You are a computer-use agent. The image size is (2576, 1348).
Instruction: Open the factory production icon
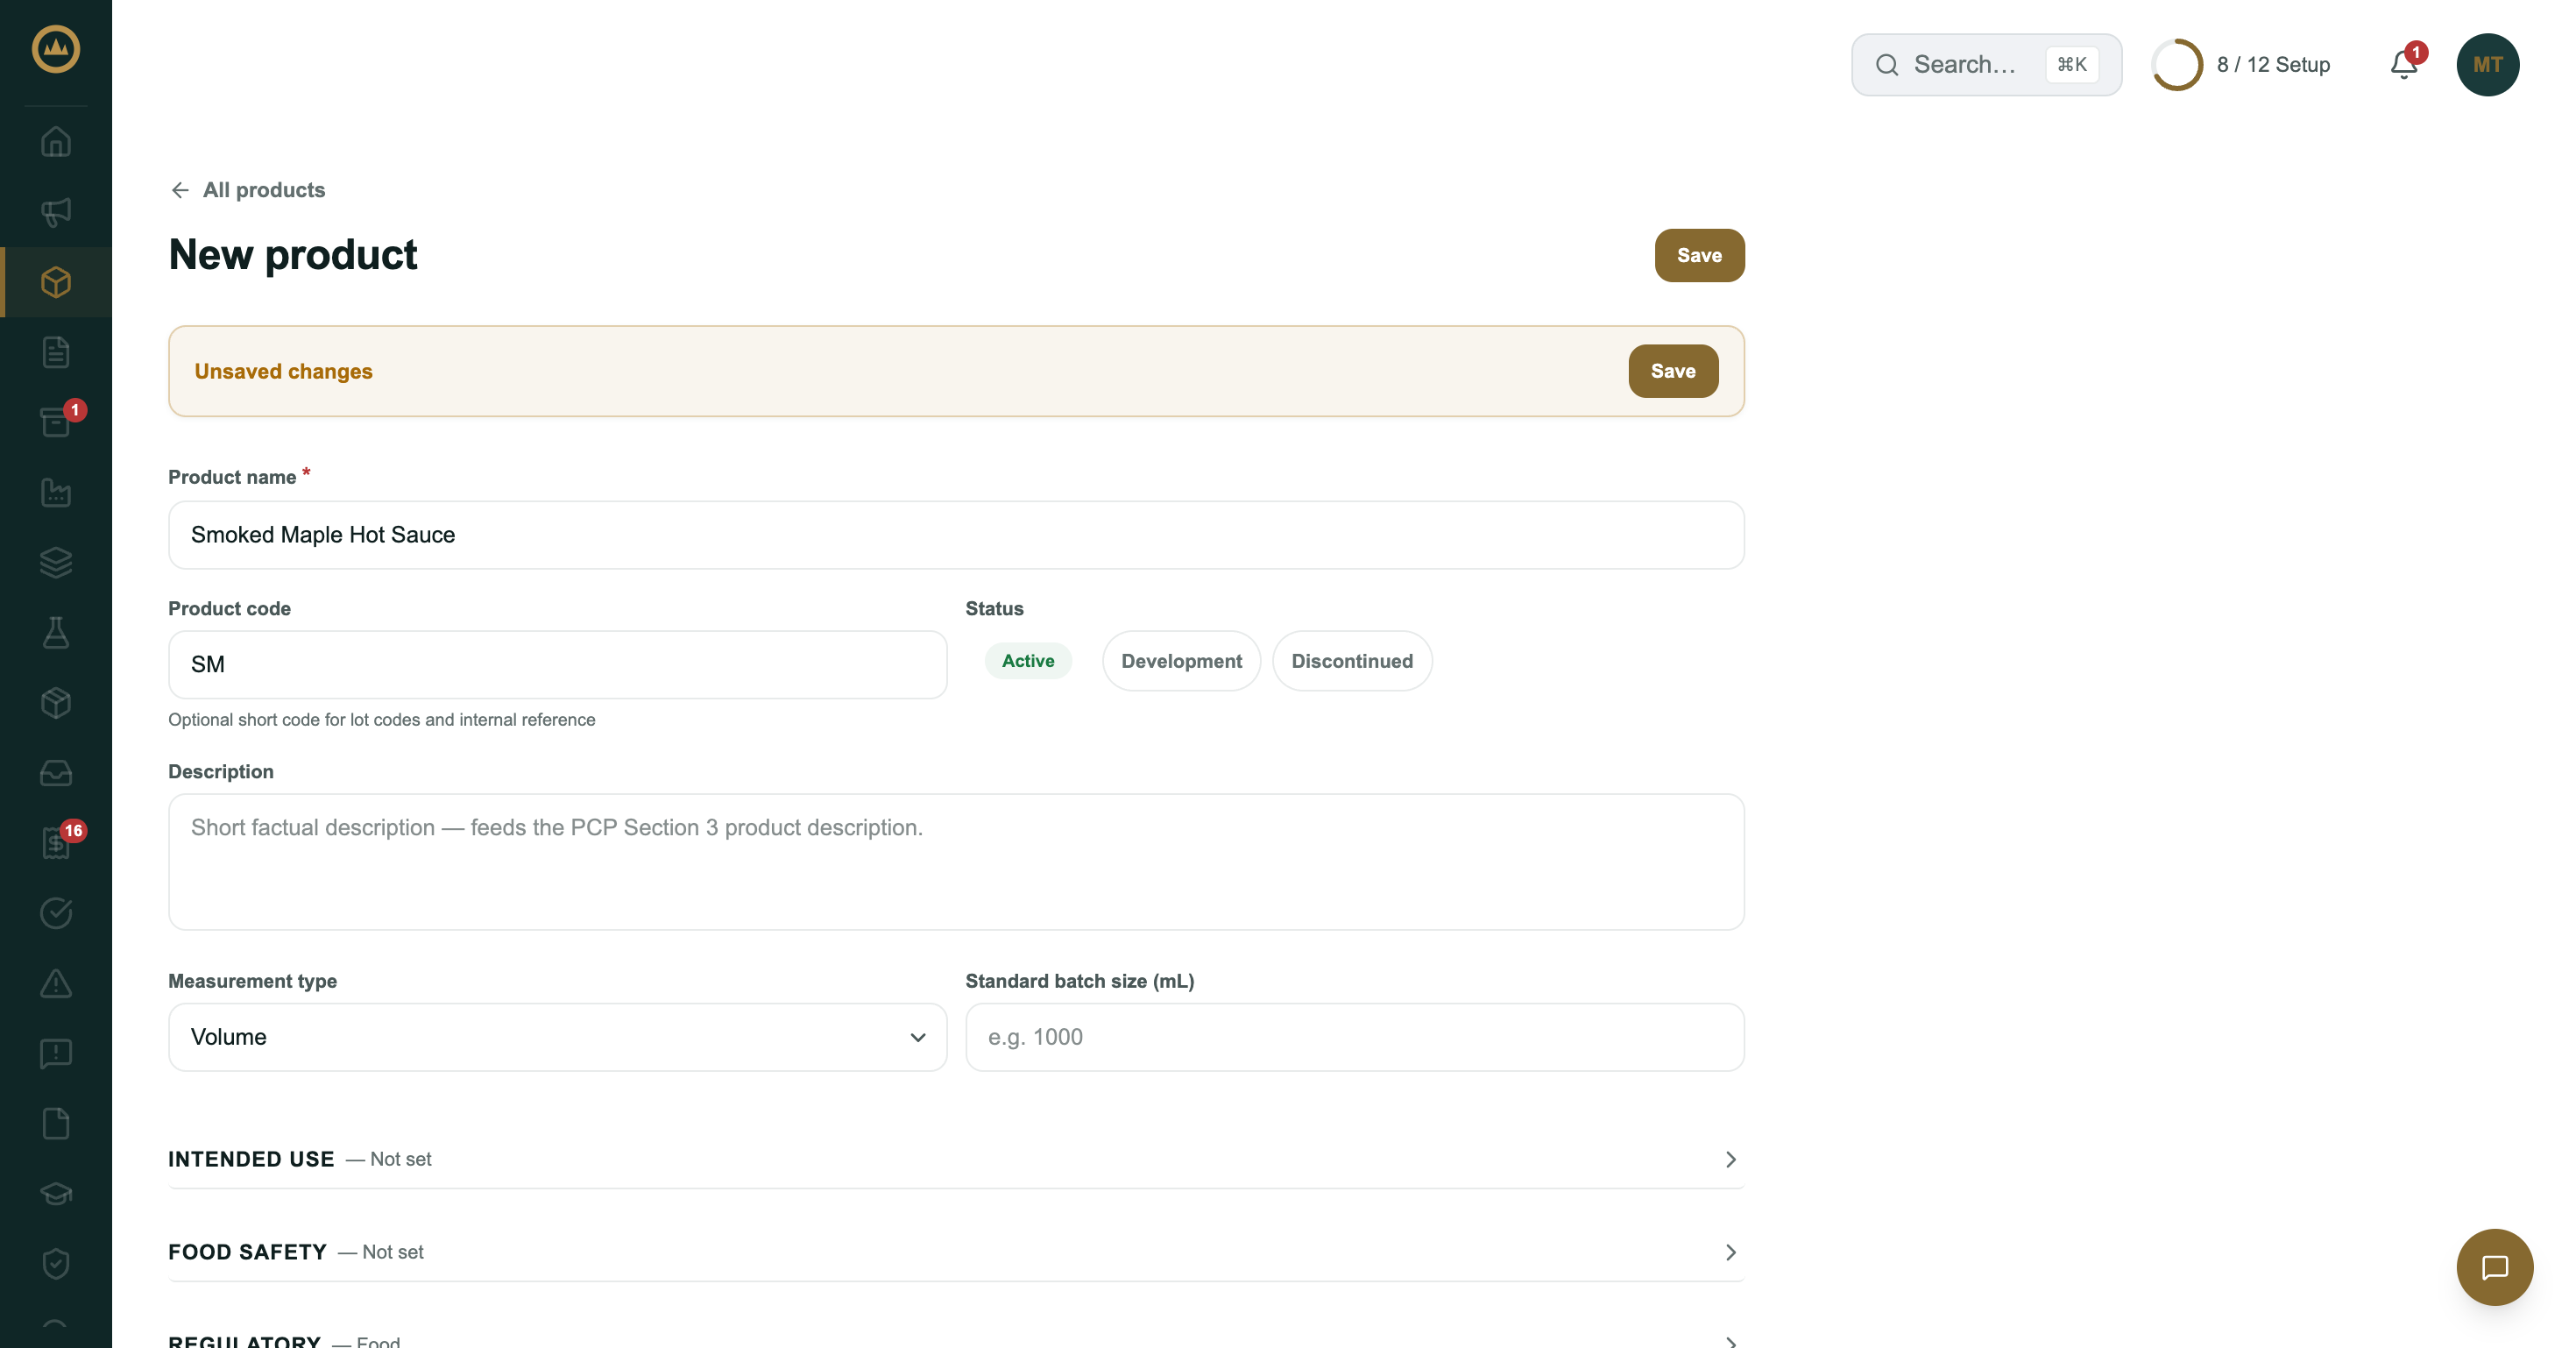tap(56, 492)
